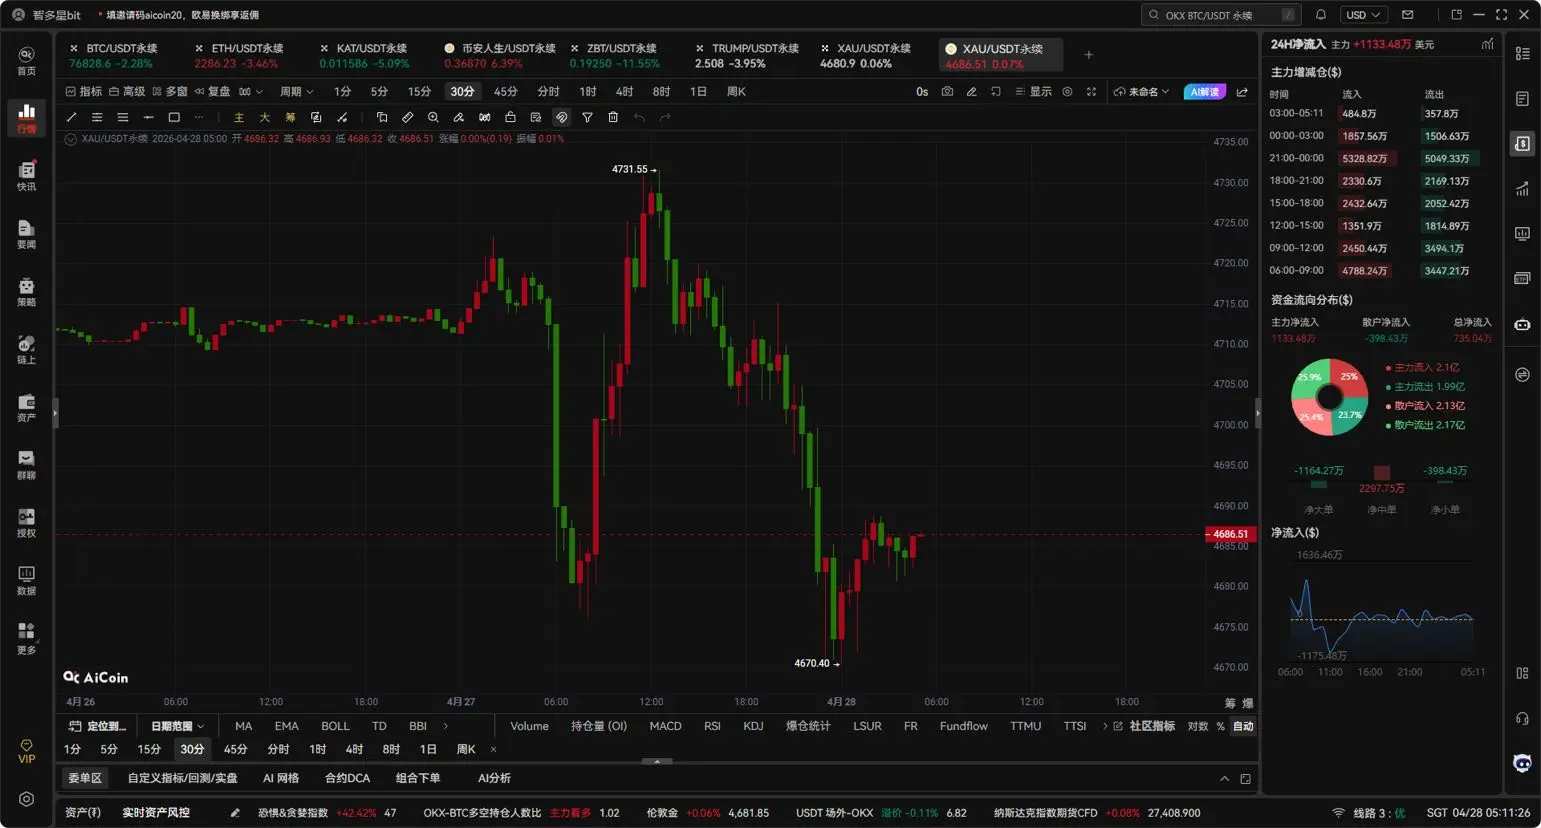Click the chart icon in 24H净流入 header
1541x828 pixels.
[1487, 44]
